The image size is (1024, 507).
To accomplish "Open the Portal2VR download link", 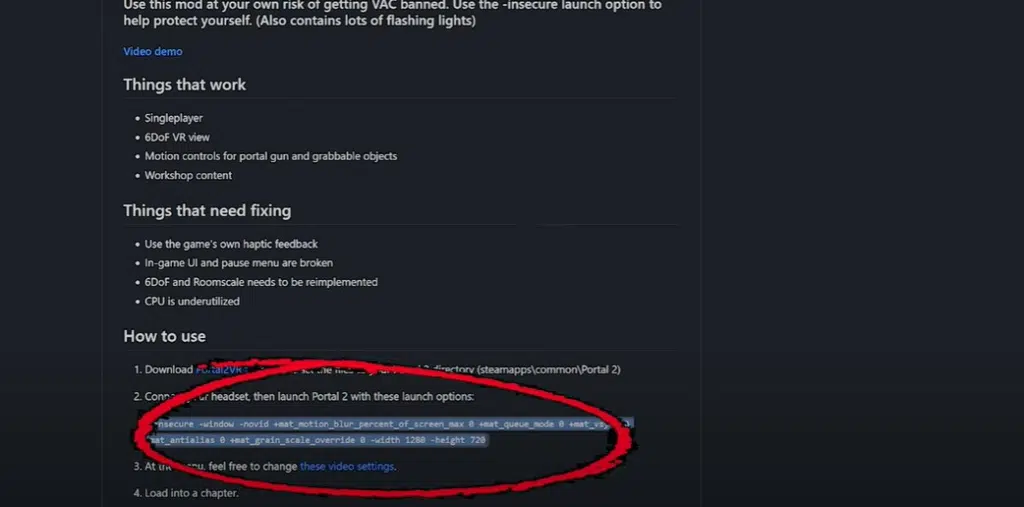I will tap(219, 369).
